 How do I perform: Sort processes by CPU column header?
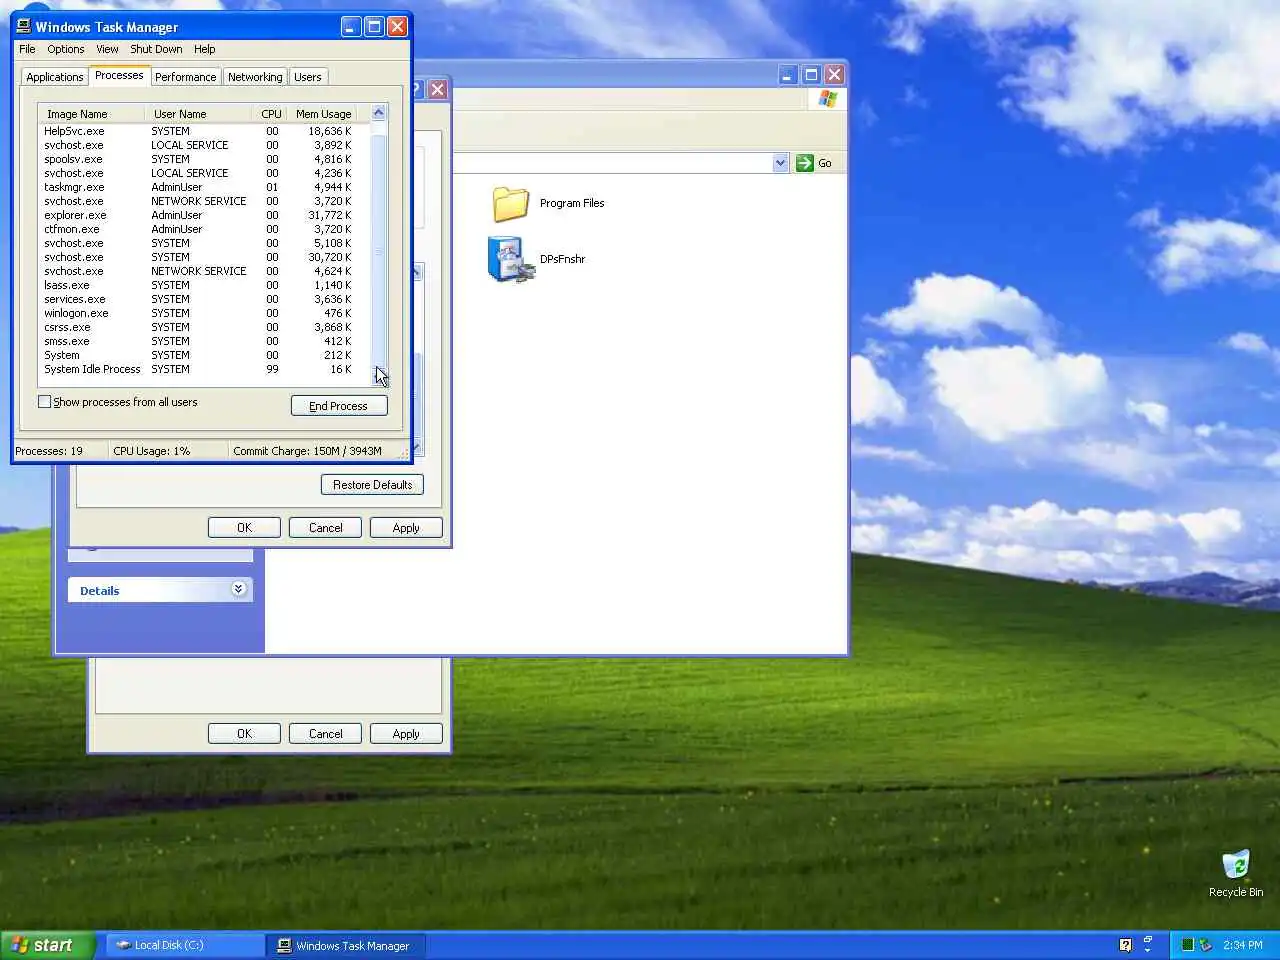(x=270, y=114)
